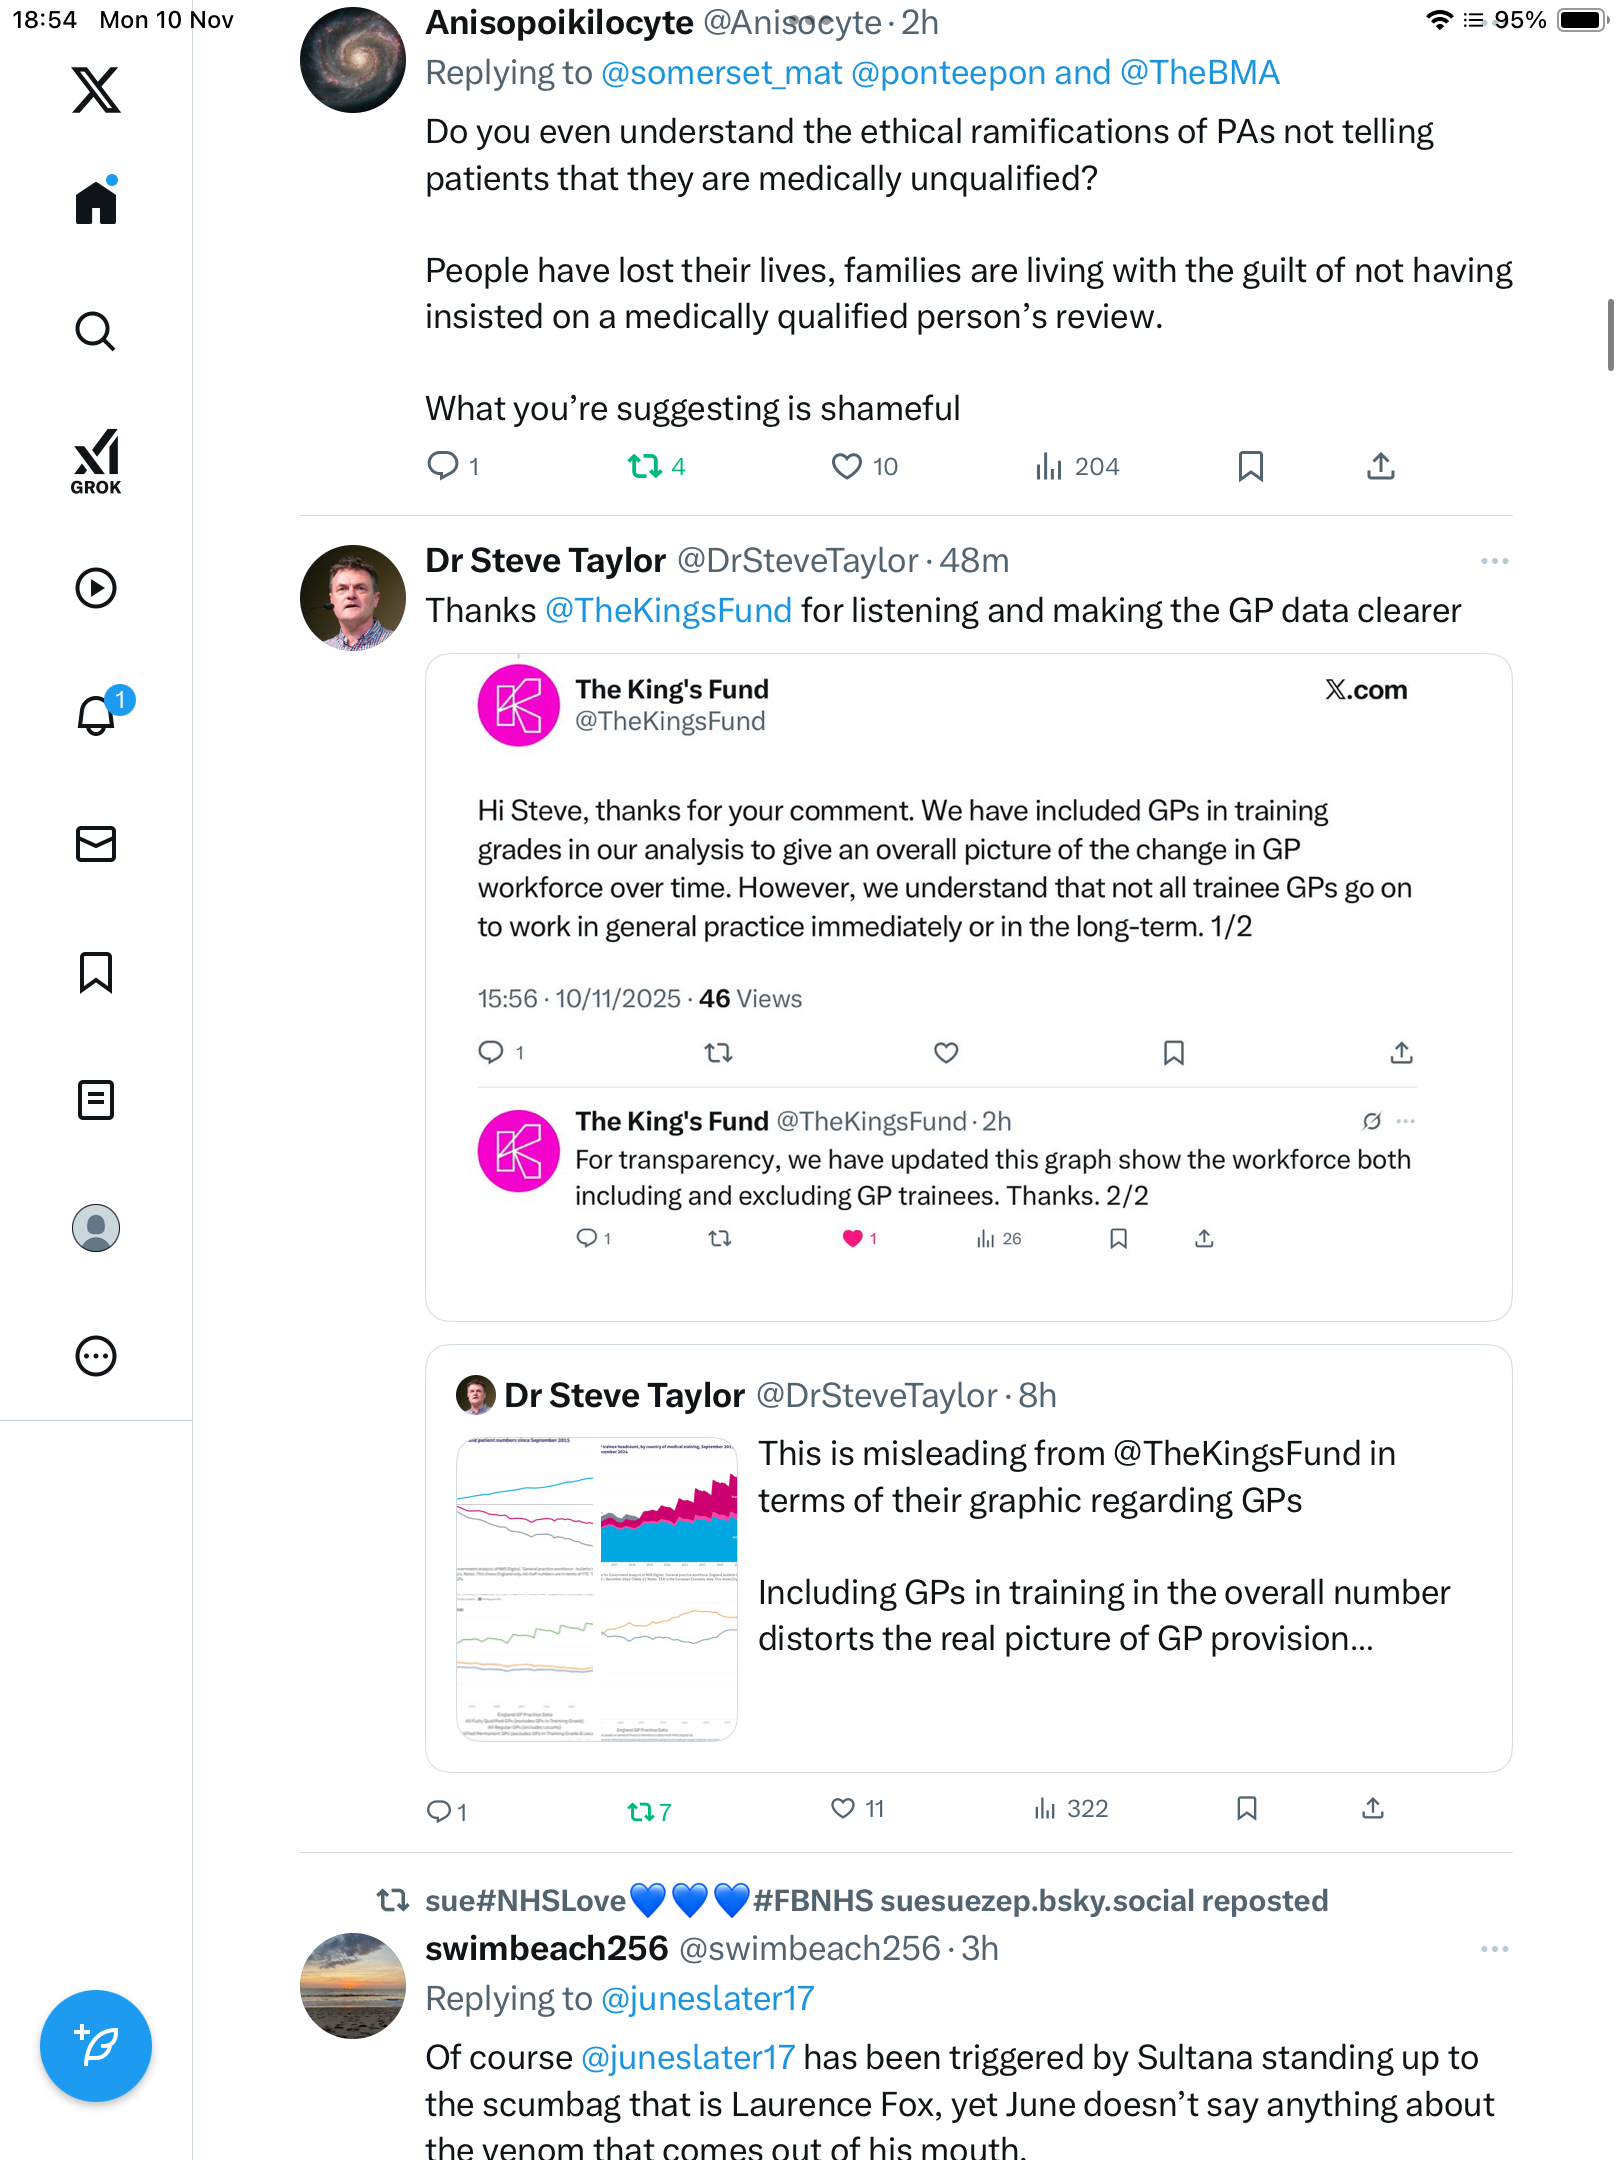The height and width of the screenshot is (2160, 1620).
Task: Open more options on swimbeach256's post
Action: point(1494,1949)
